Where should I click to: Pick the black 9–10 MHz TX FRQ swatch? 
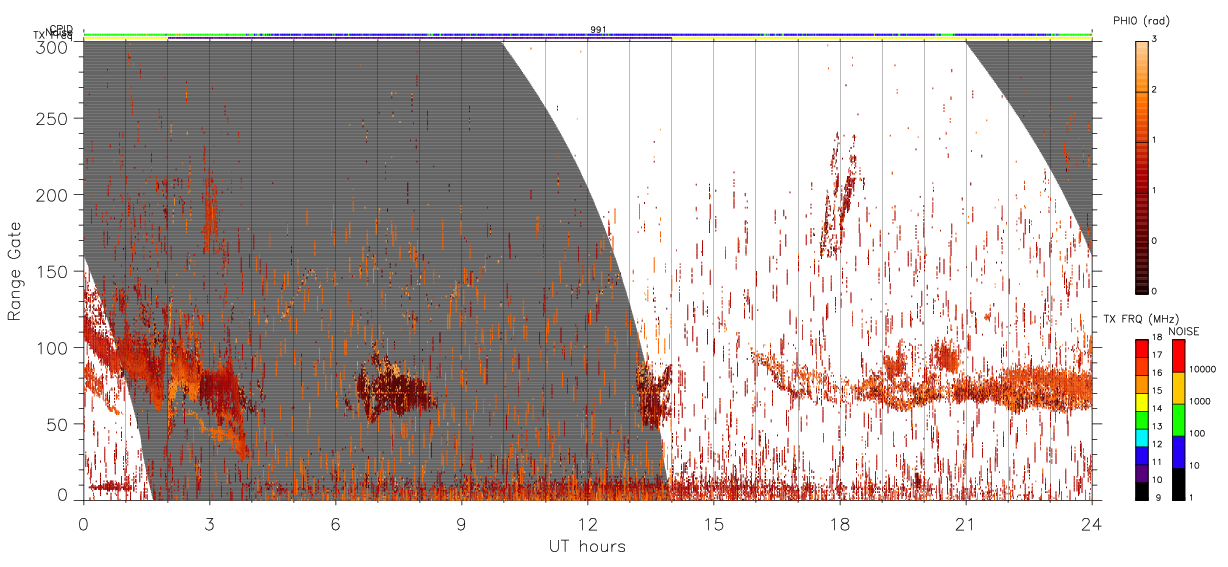(1141, 489)
